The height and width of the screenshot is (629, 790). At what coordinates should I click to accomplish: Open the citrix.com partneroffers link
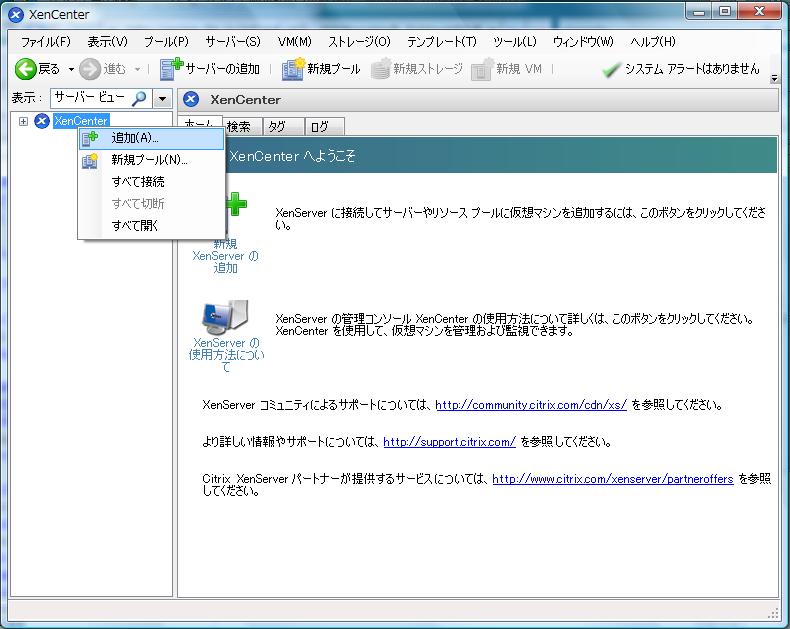pyautogui.click(x=613, y=479)
